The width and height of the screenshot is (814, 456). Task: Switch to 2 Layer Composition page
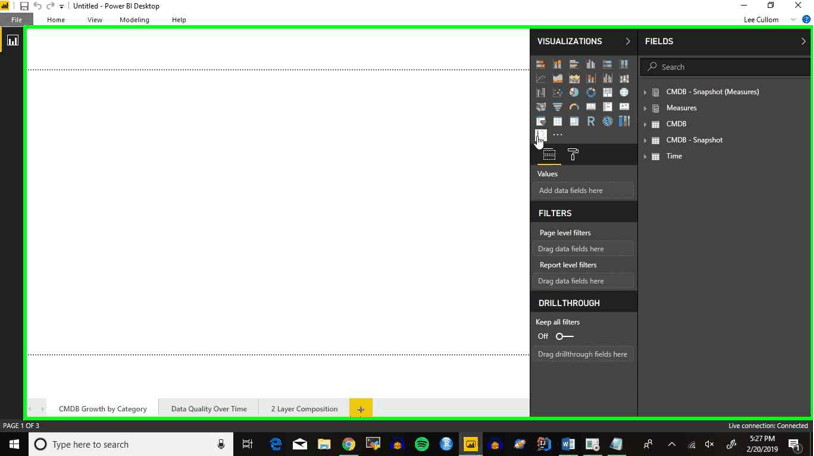(304, 409)
